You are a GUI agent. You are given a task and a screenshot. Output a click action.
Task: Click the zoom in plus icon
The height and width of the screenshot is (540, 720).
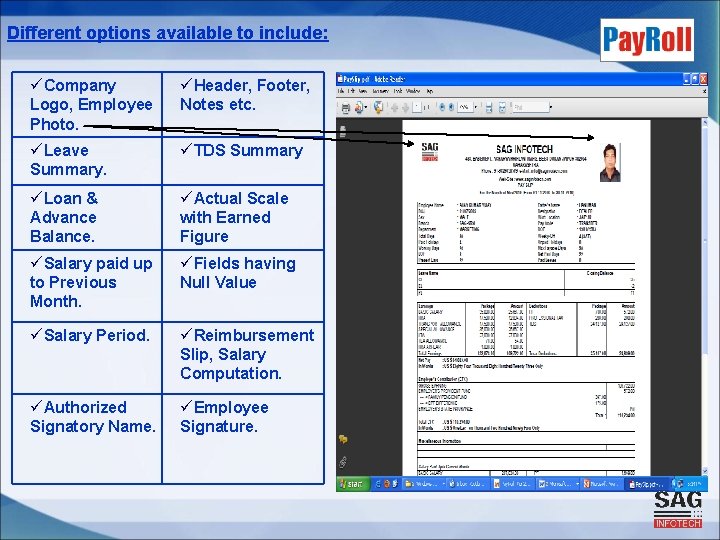coord(451,107)
